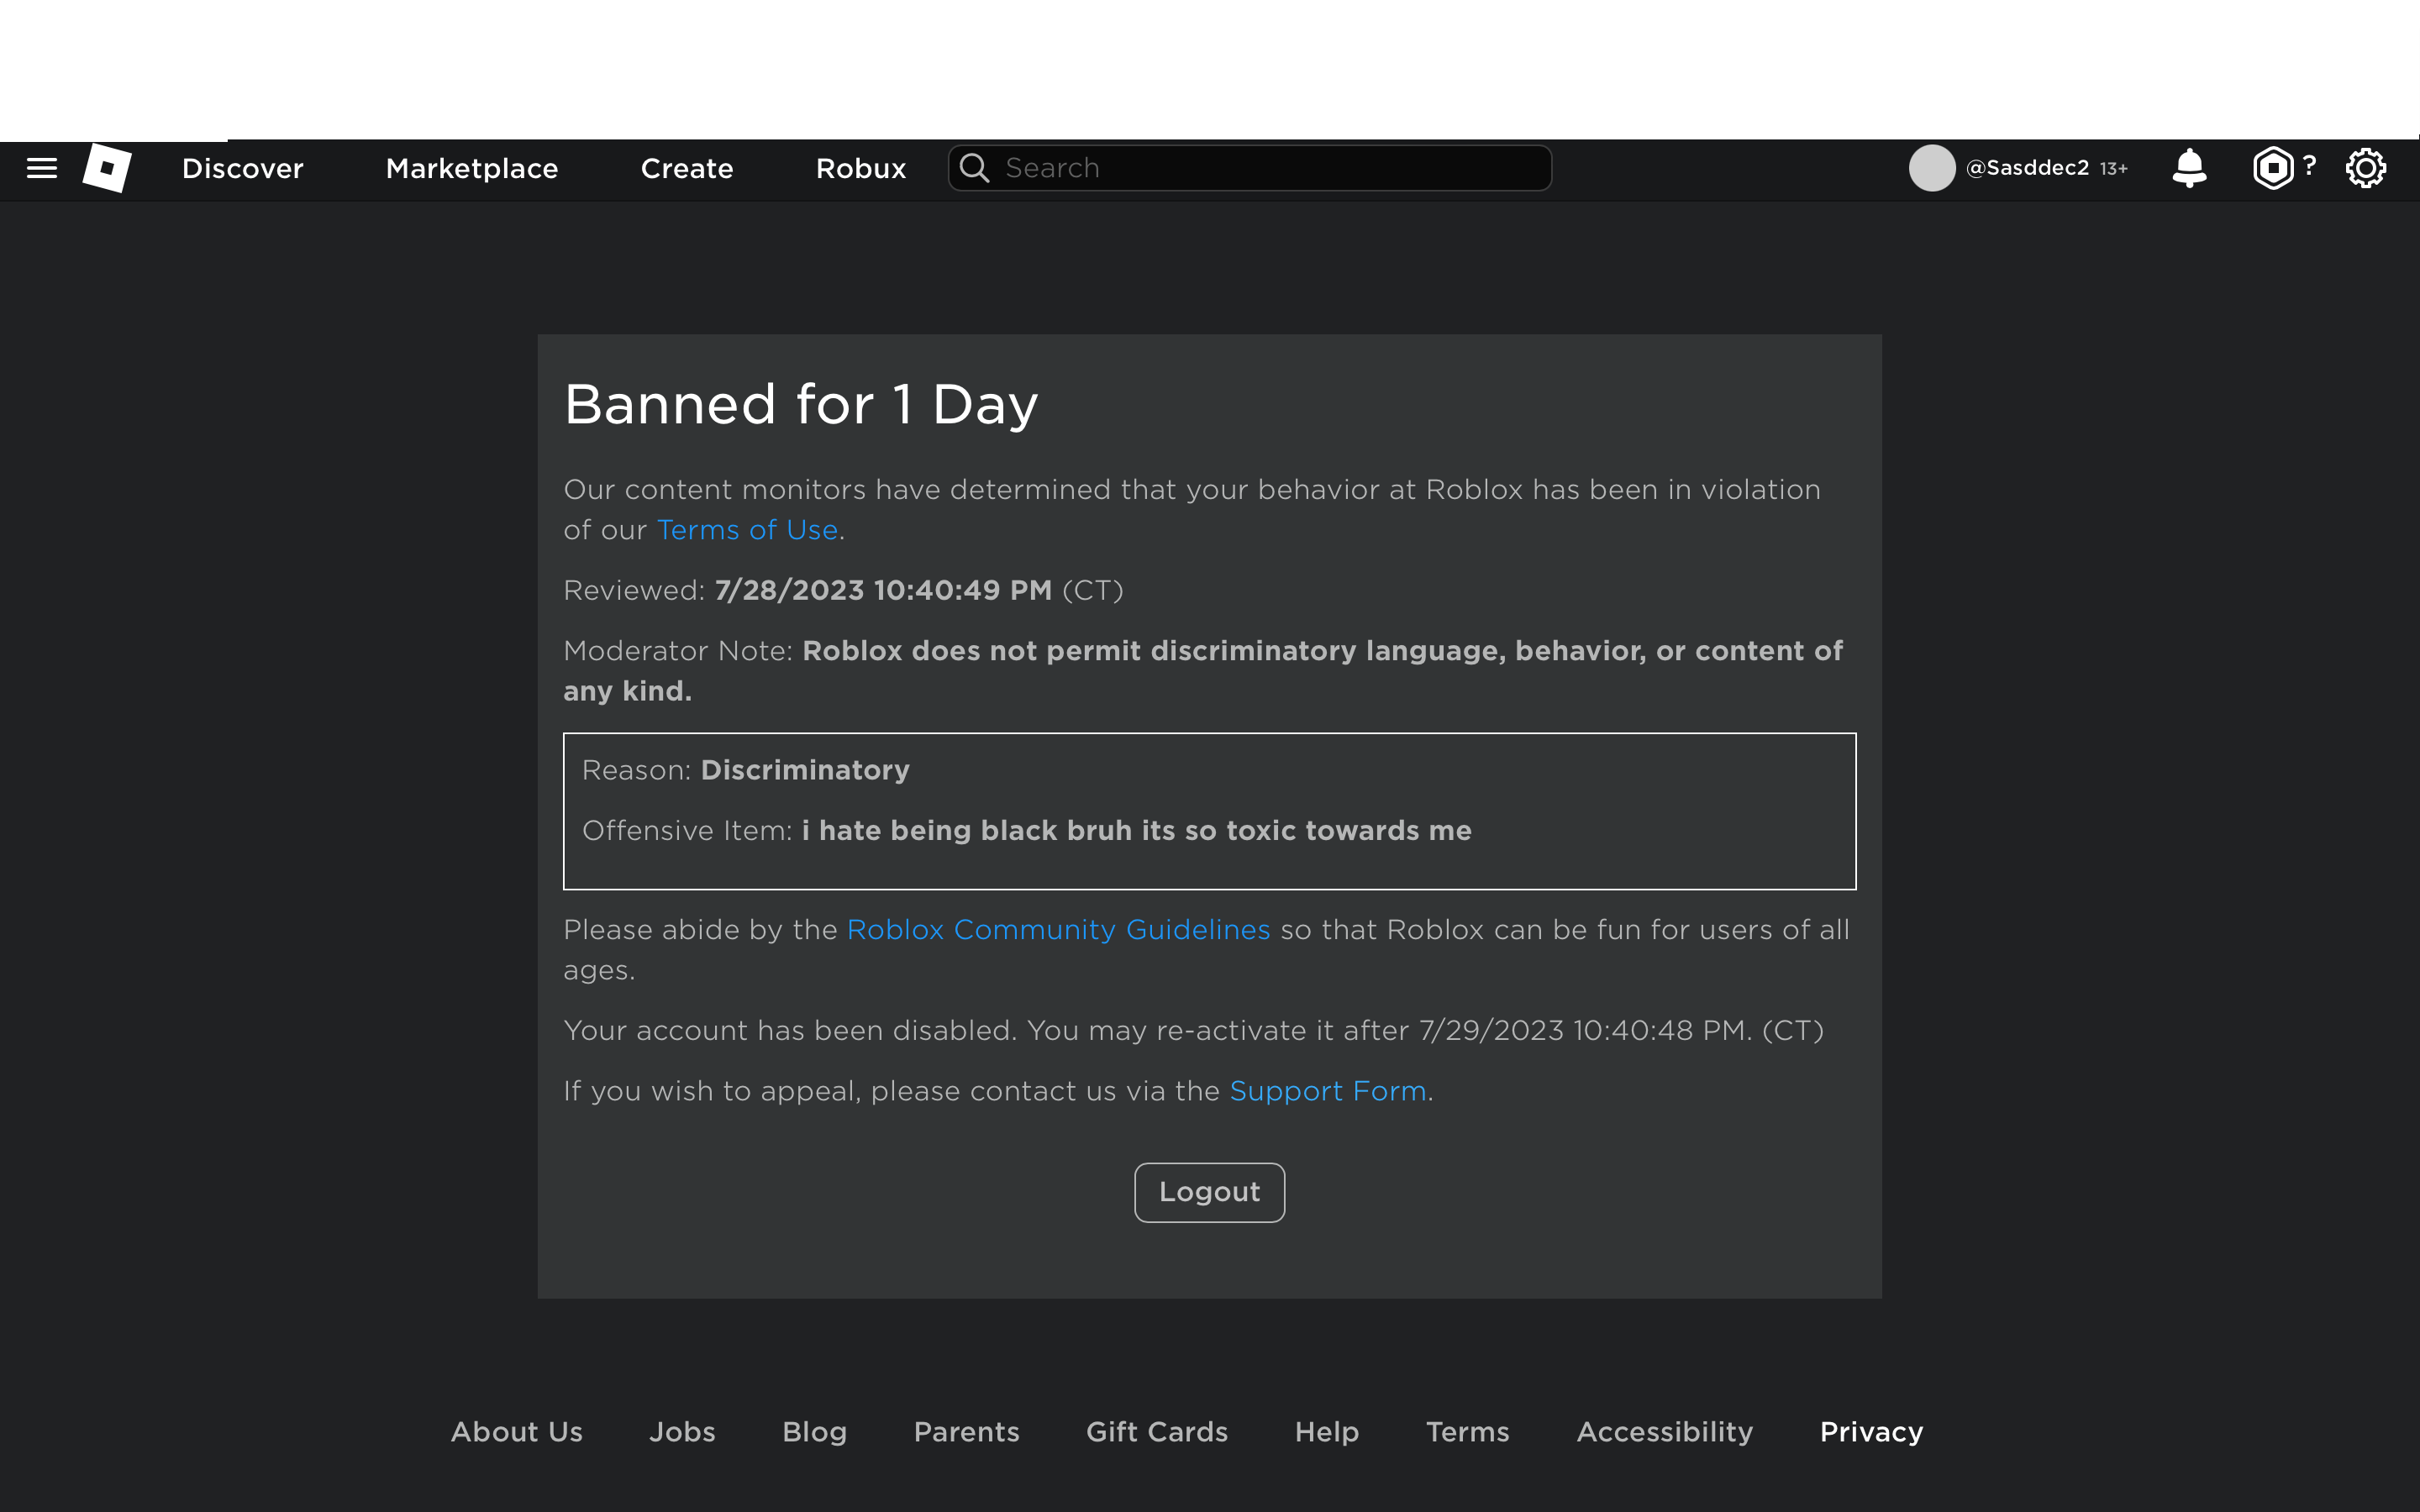Click the Robux balance icon
This screenshot has width=2420, height=1512.
[2273, 168]
